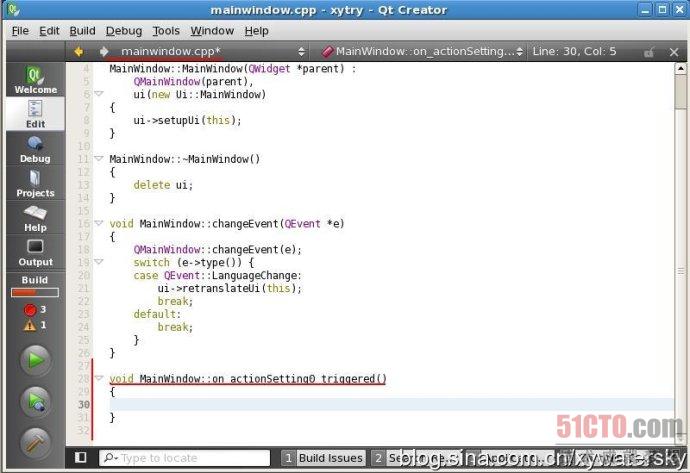Open the Help menu in menu bar

point(257,31)
